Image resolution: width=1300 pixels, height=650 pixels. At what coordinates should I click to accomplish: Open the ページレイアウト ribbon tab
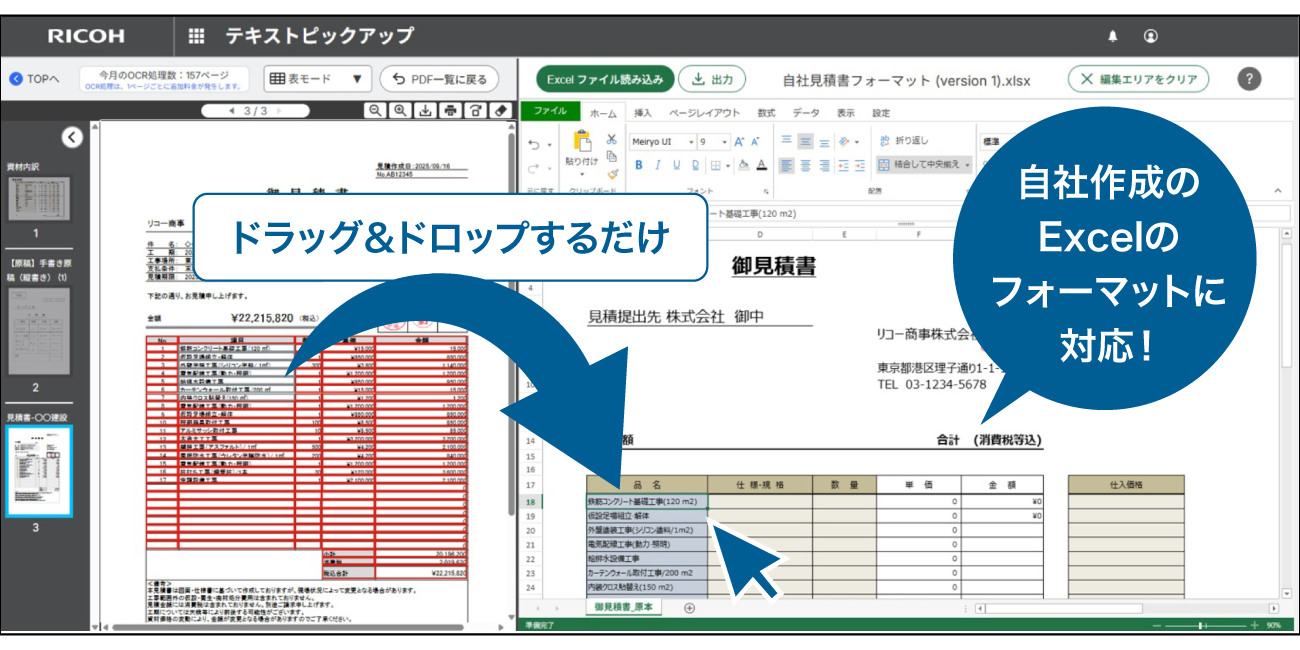pos(704,113)
